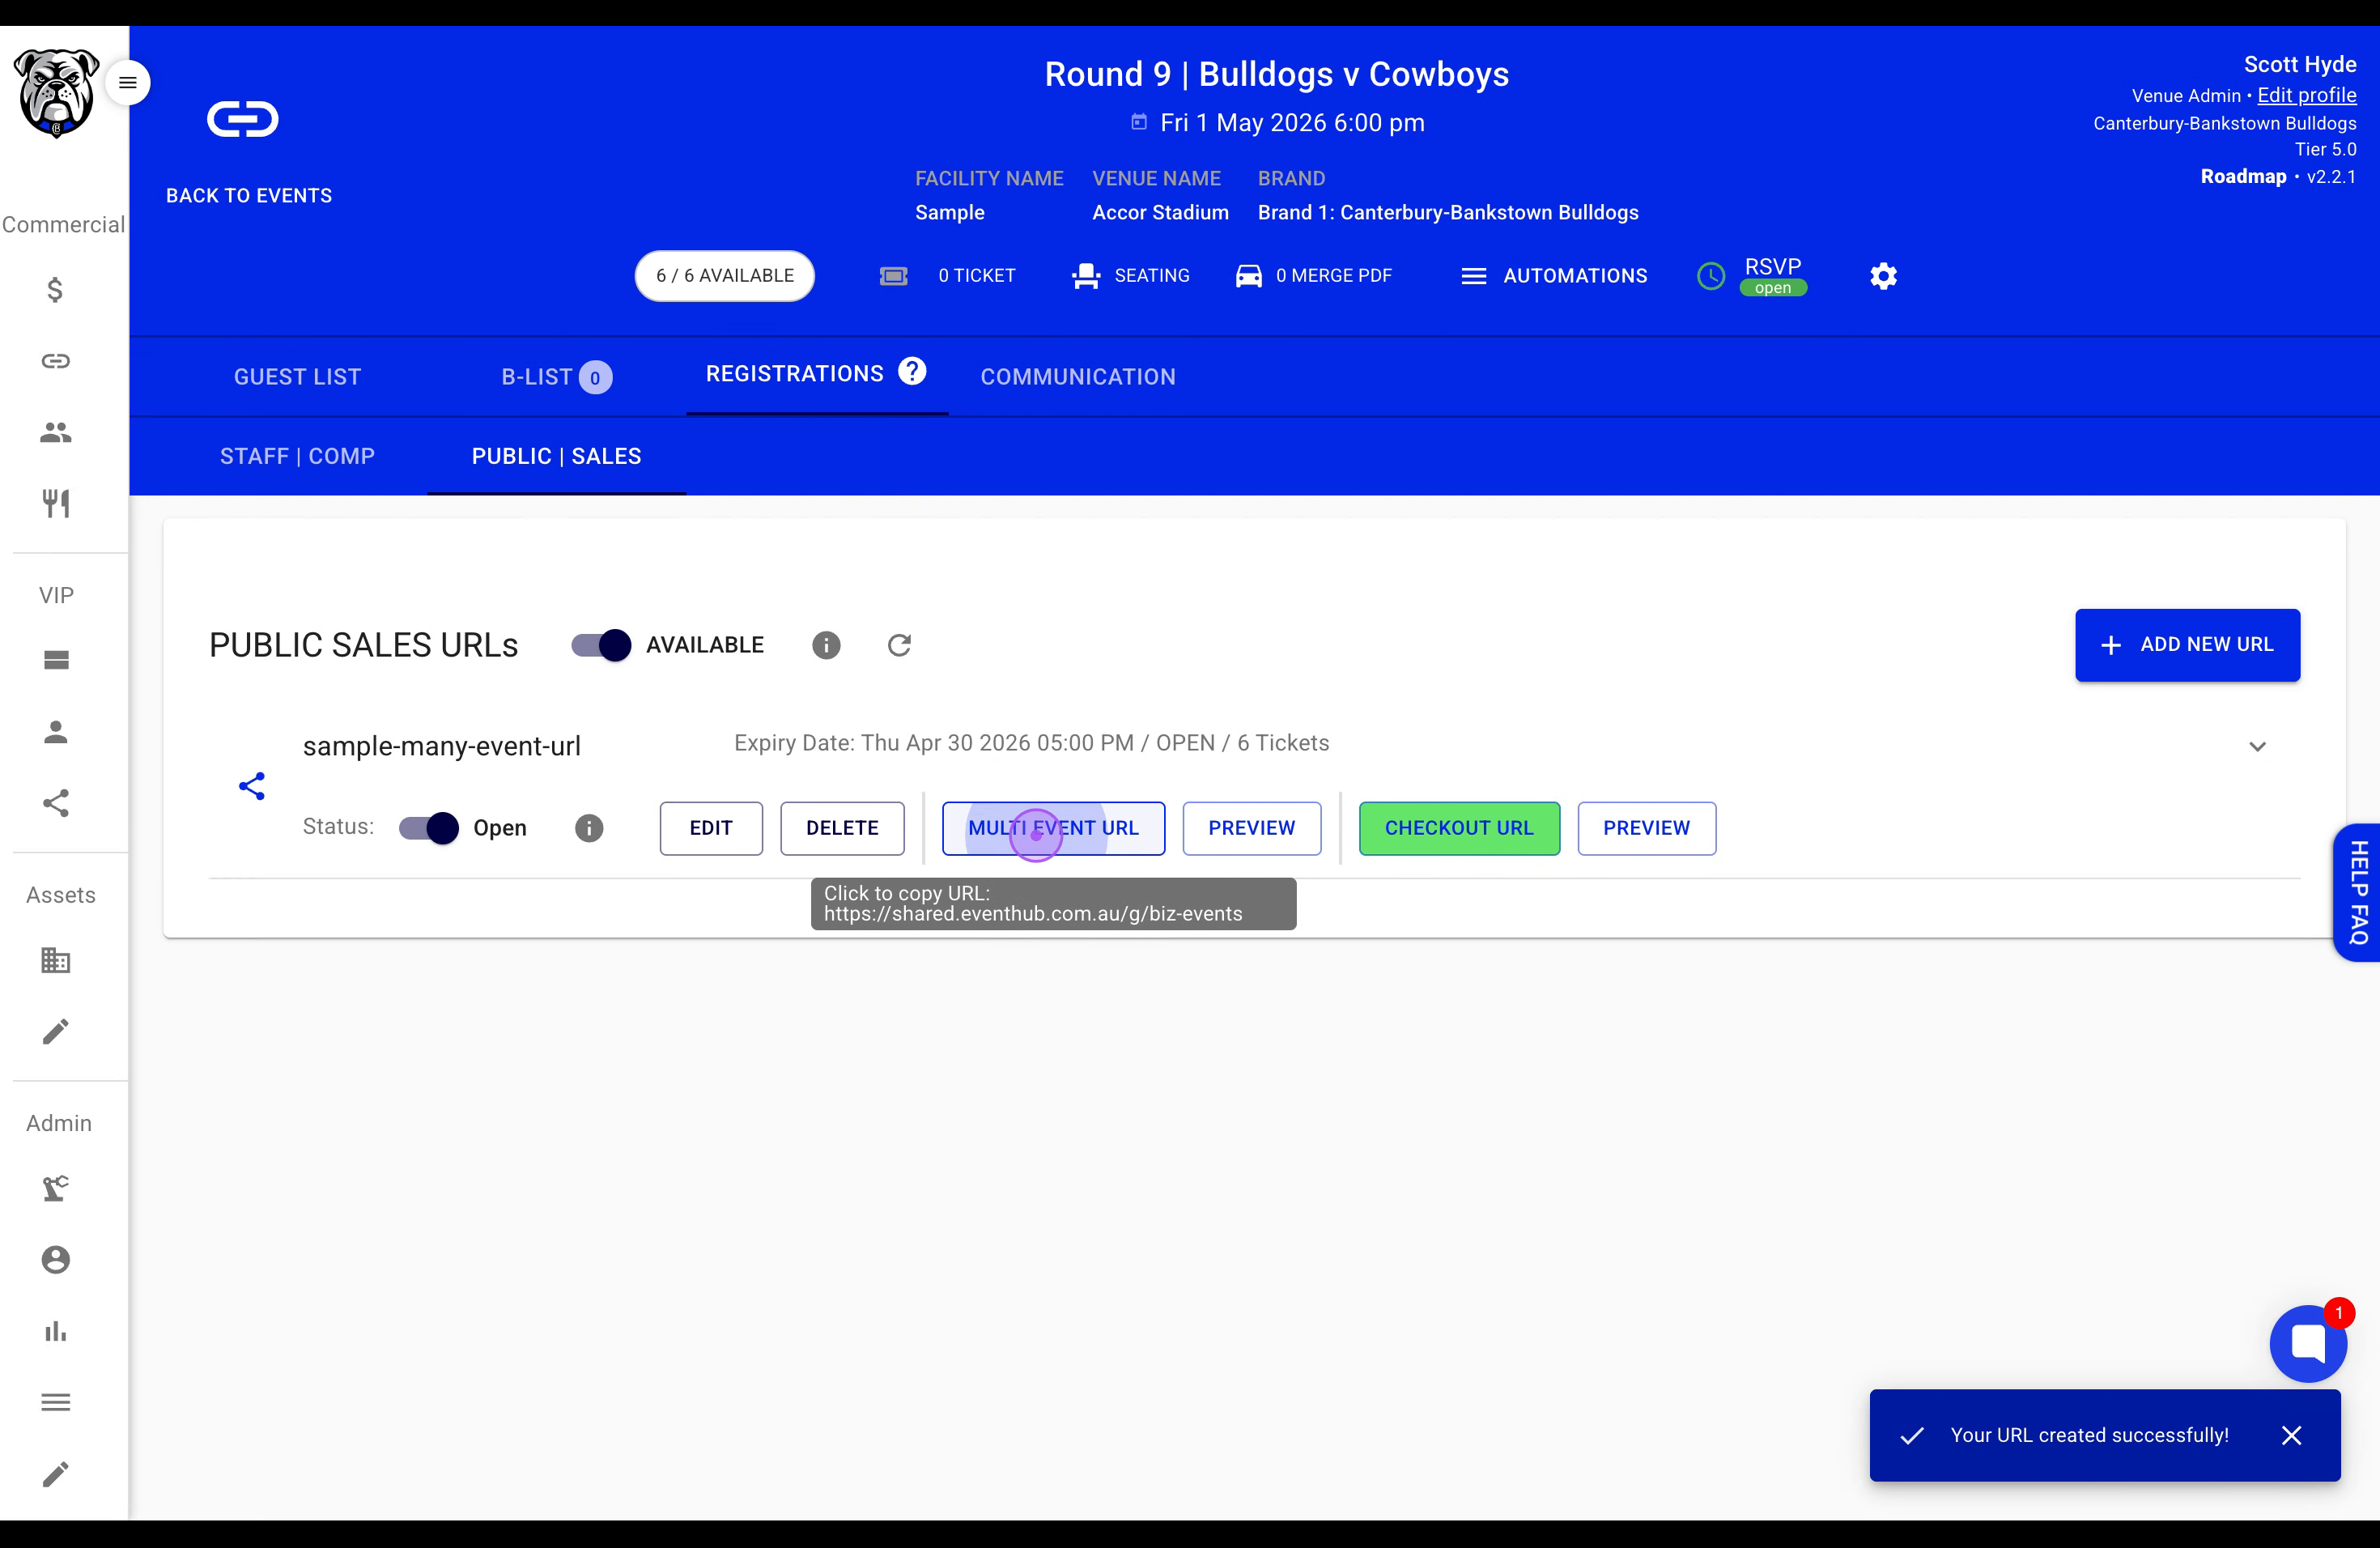The width and height of the screenshot is (2380, 1548).
Task: Switch to the B-LIST tab
Action: (x=557, y=377)
